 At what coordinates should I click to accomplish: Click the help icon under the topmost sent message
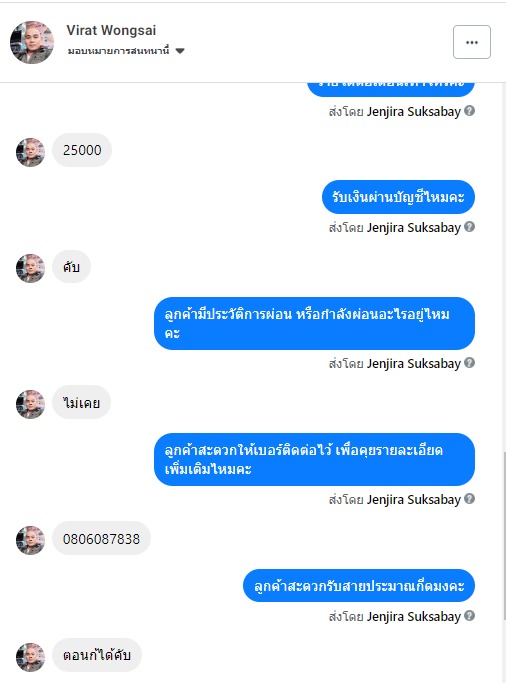(469, 111)
